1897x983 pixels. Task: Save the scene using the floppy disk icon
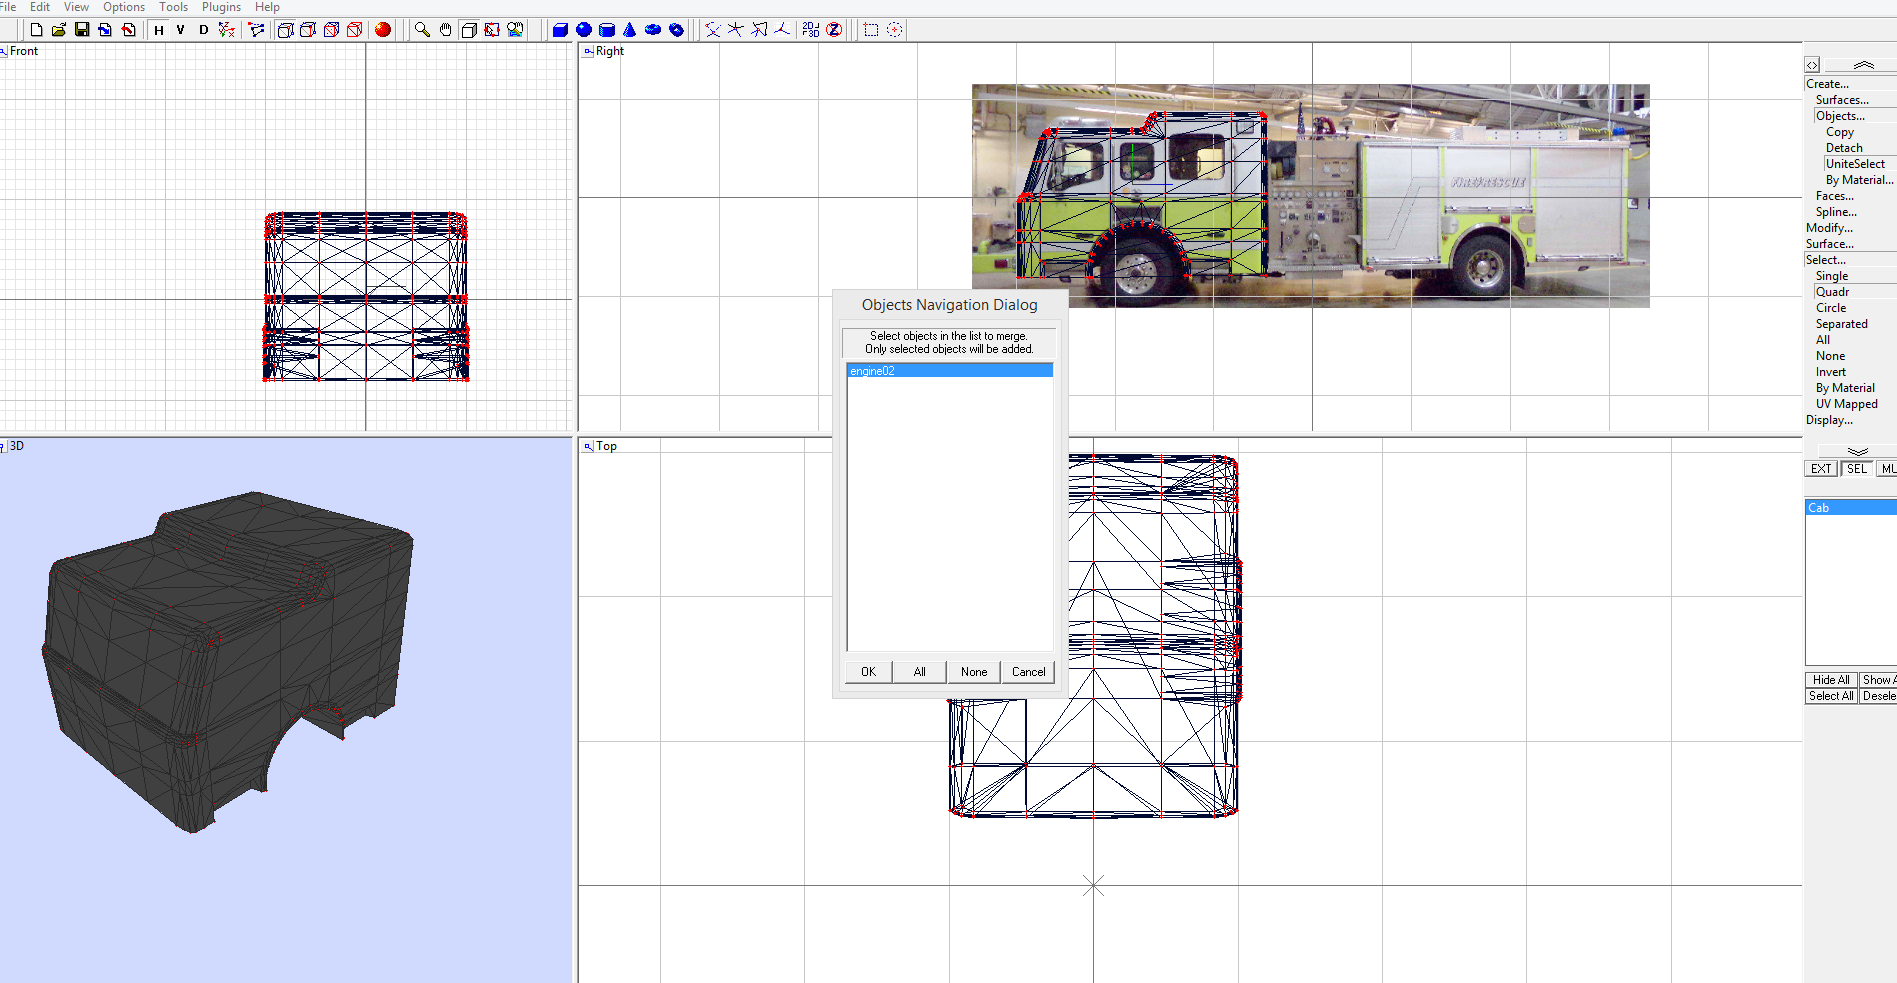point(83,29)
